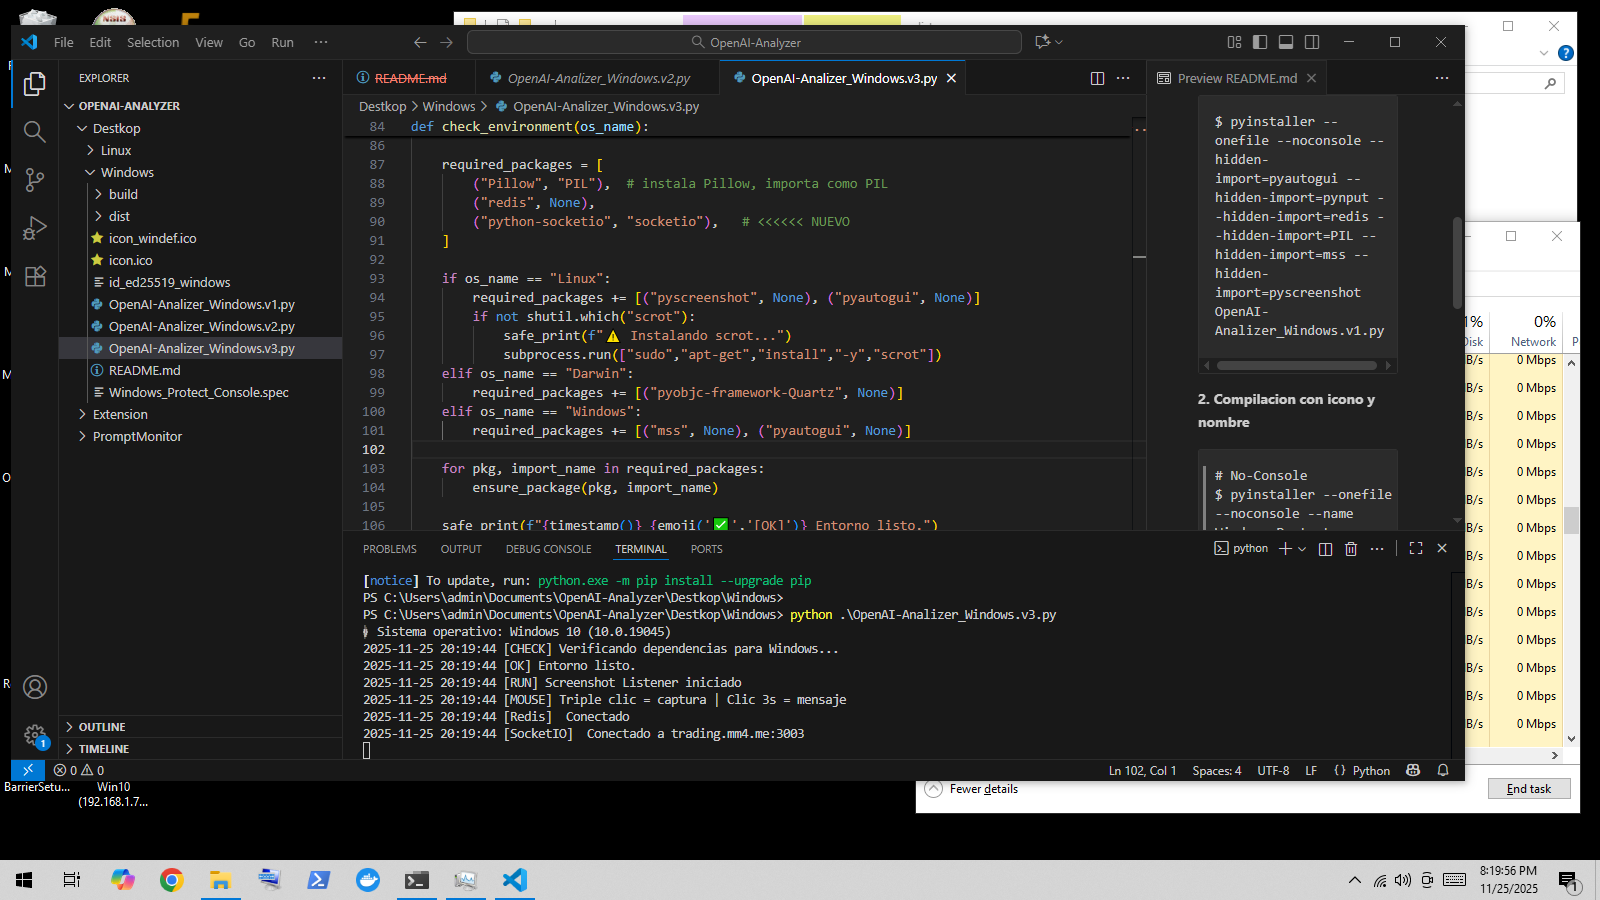Screen dimensions: 1600x900
Task: Open the Selection menu
Action: (x=153, y=42)
